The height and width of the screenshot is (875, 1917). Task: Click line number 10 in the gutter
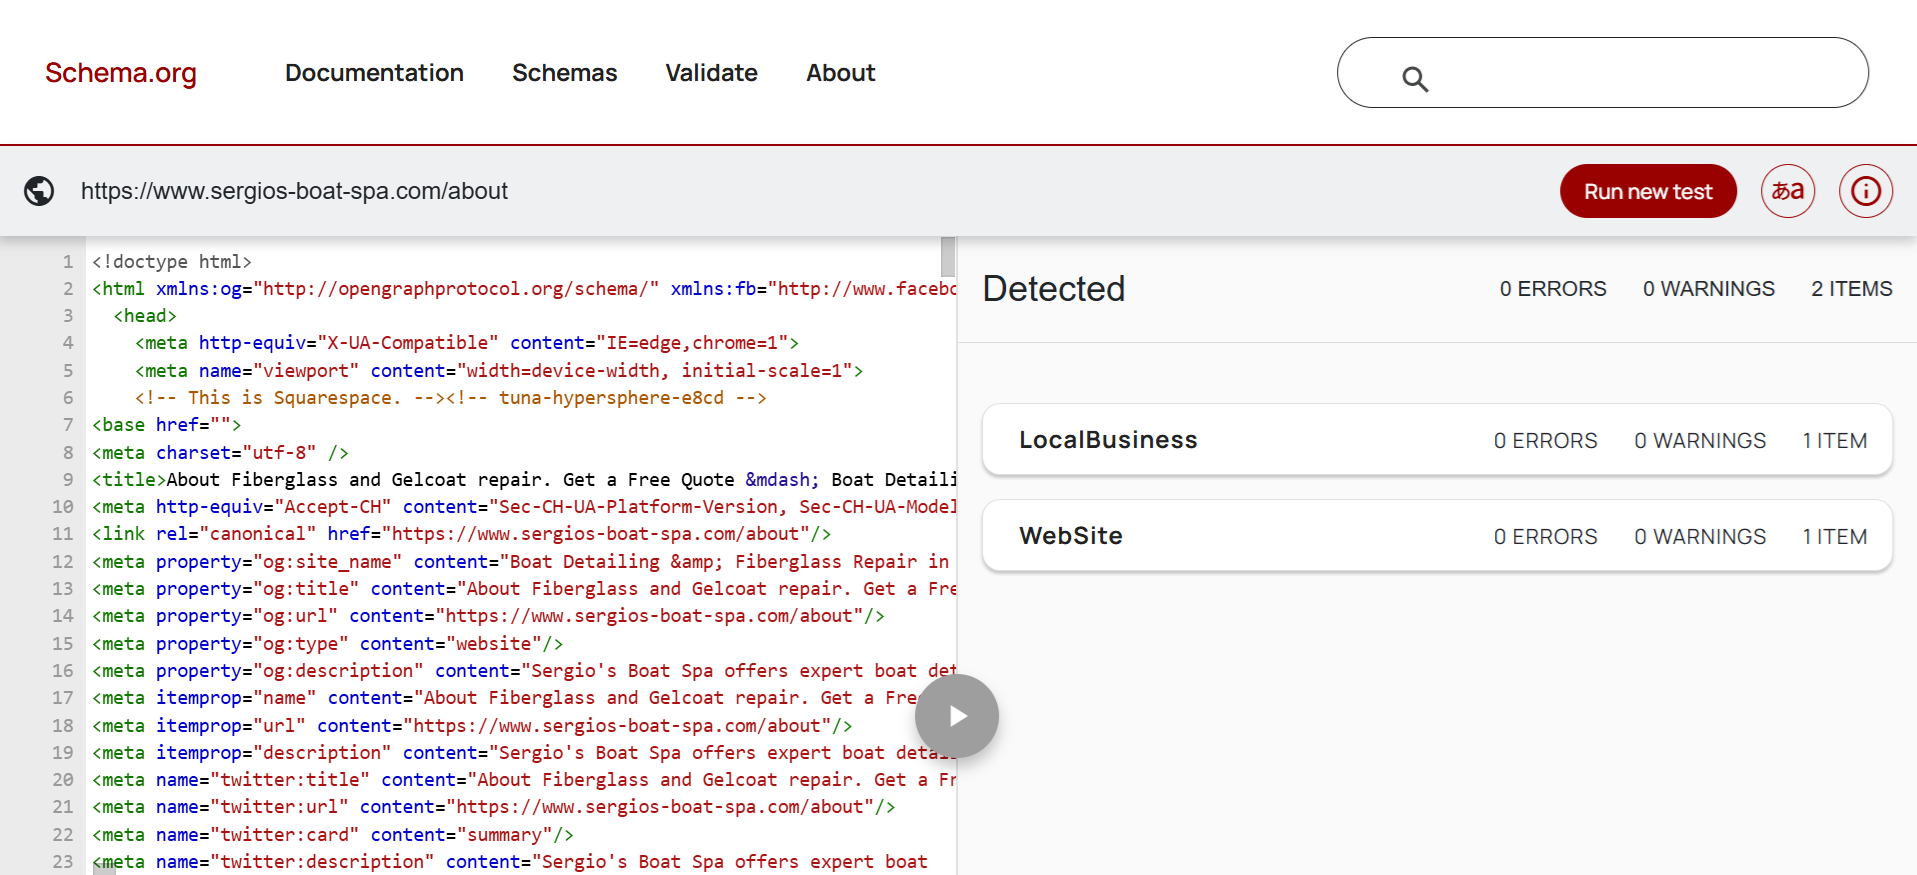point(62,507)
